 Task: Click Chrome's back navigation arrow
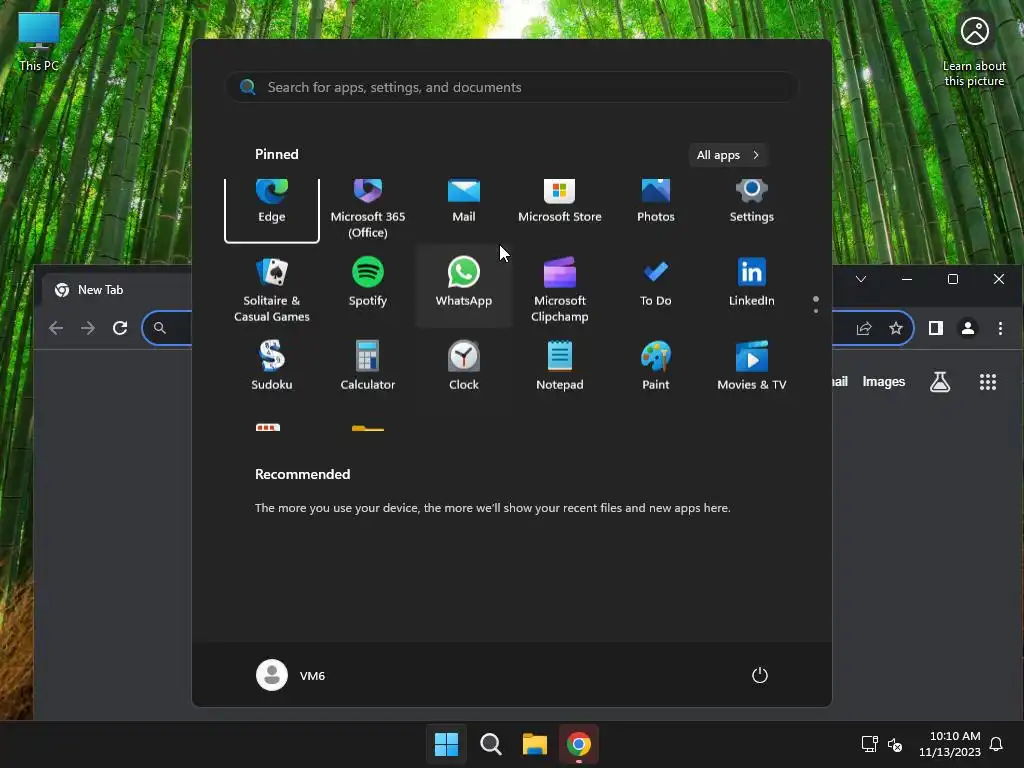click(x=56, y=328)
